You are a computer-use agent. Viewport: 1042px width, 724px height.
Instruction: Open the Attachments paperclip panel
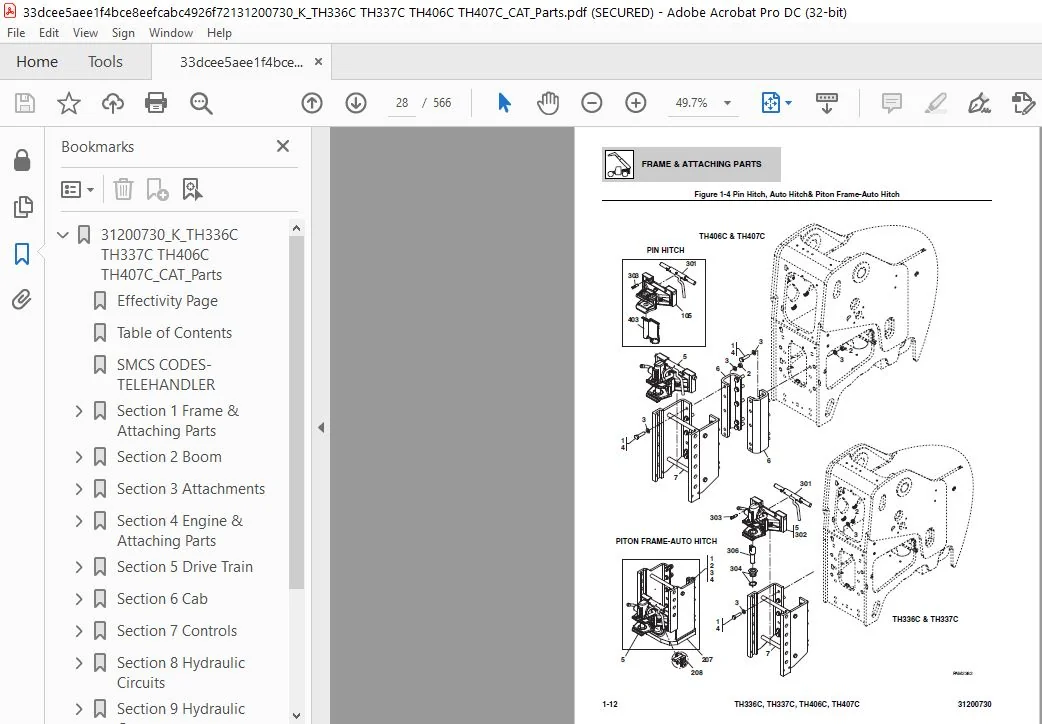[22, 300]
